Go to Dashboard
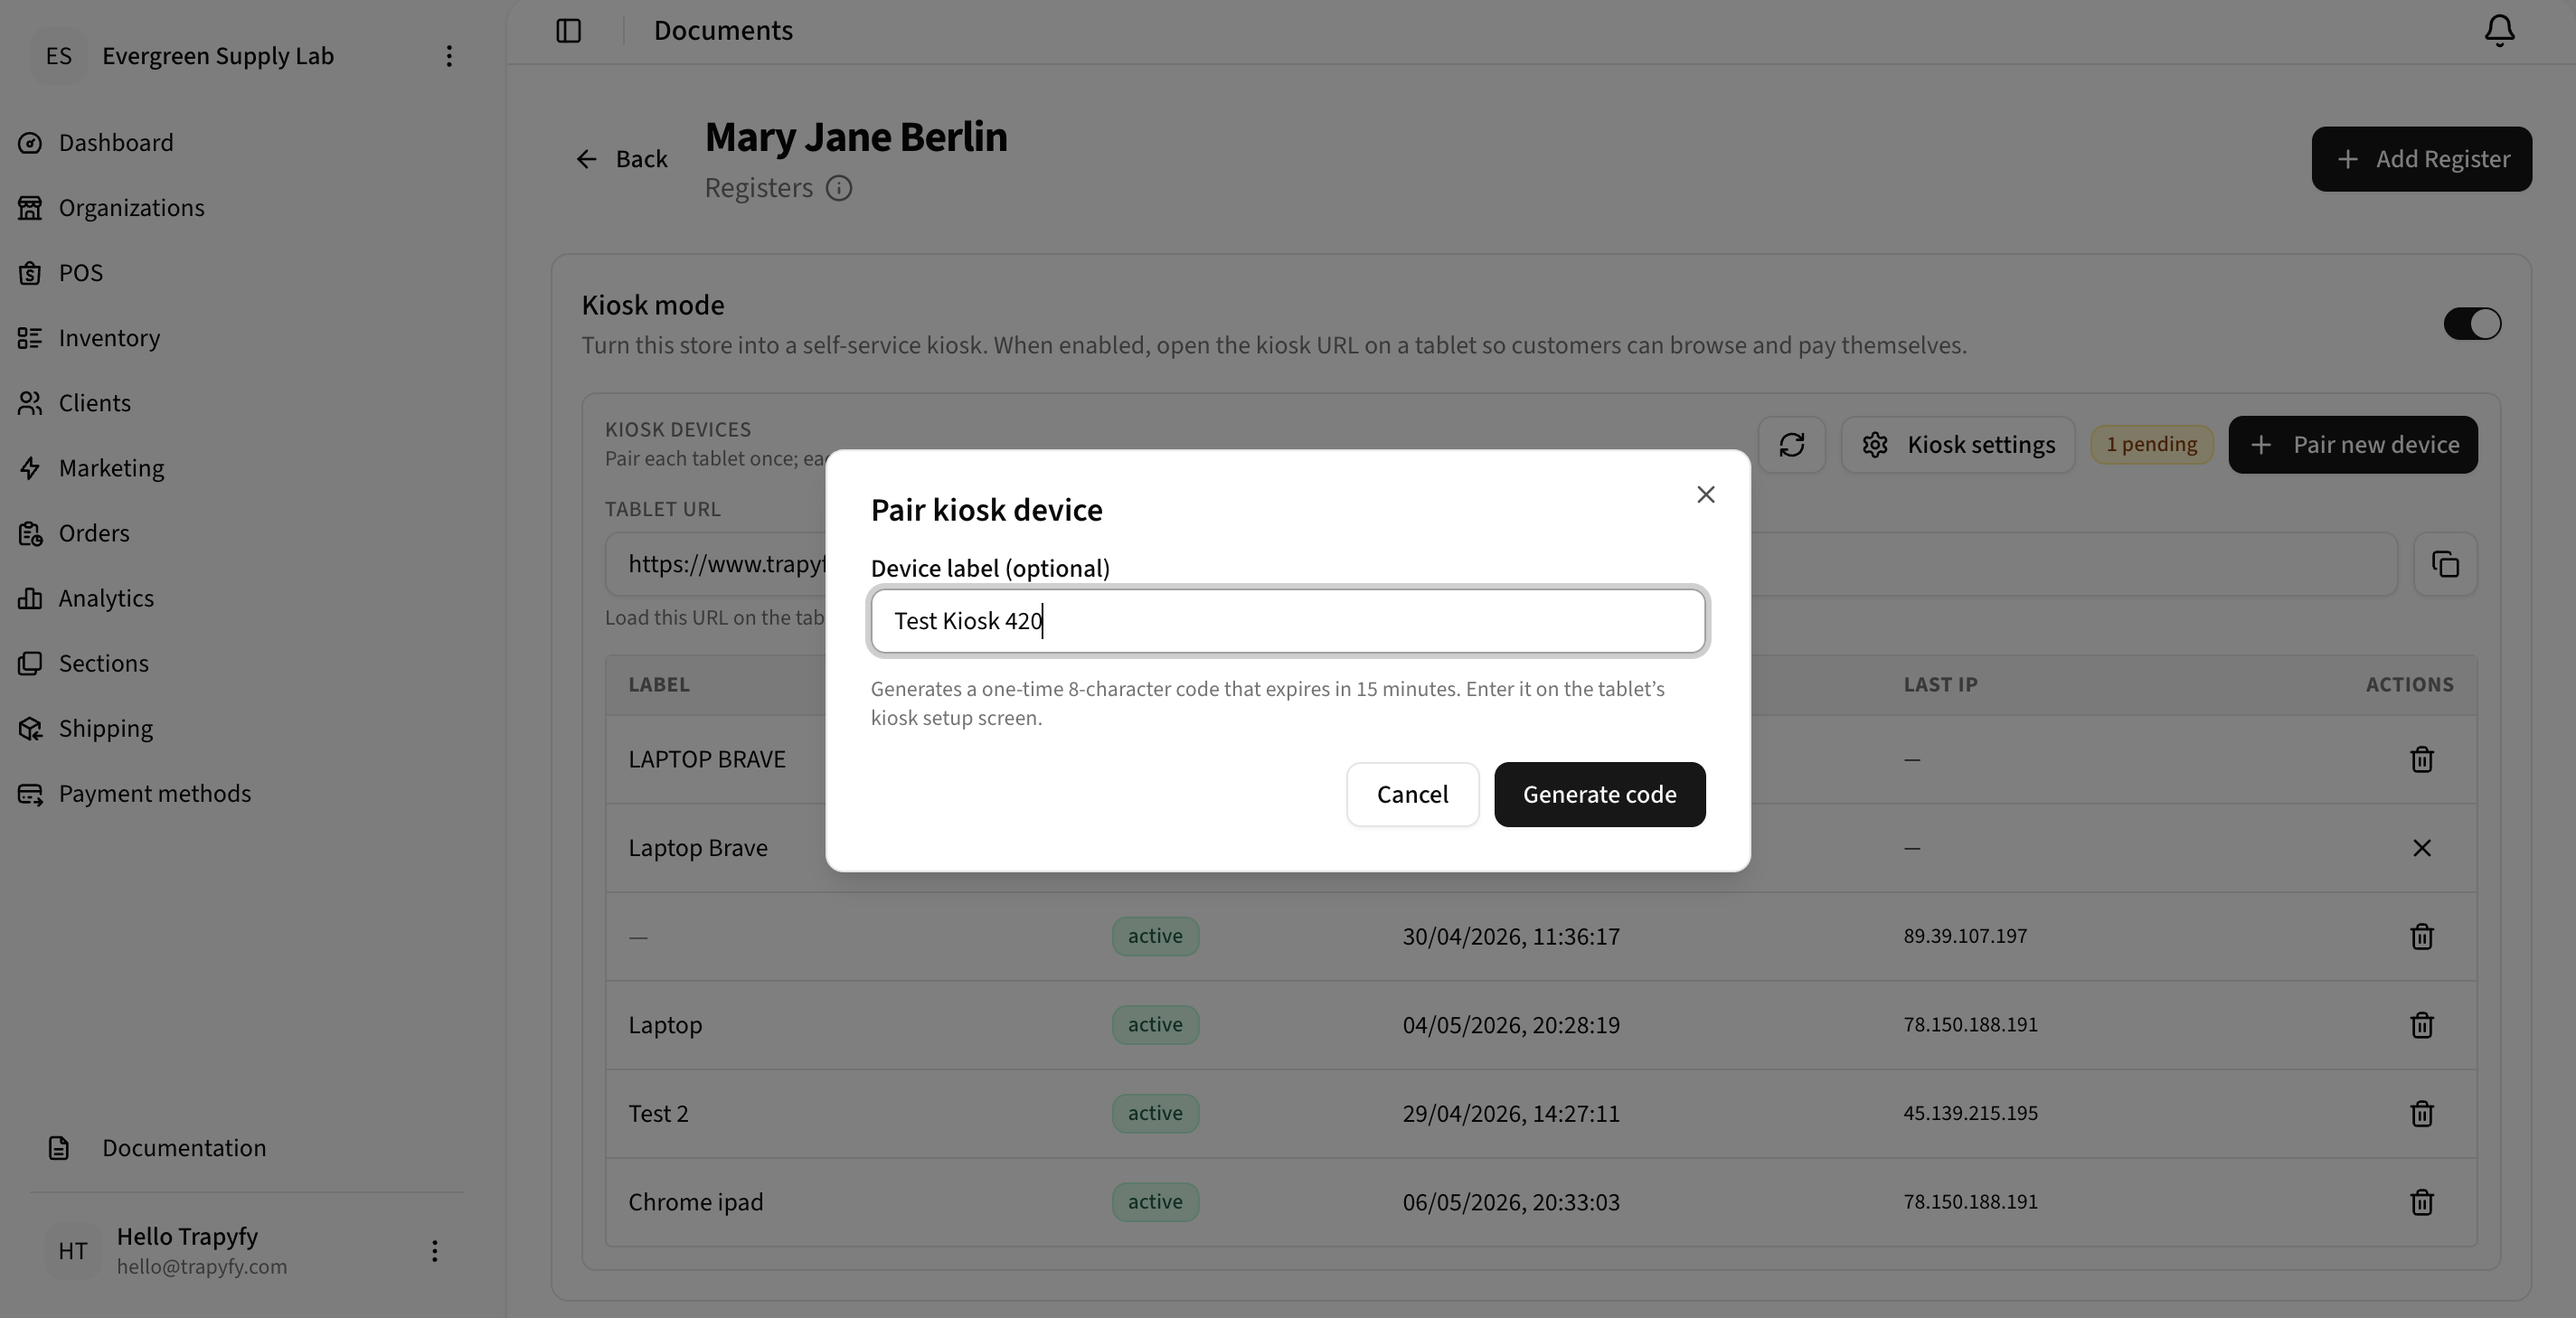2576x1318 pixels. pos(116,143)
